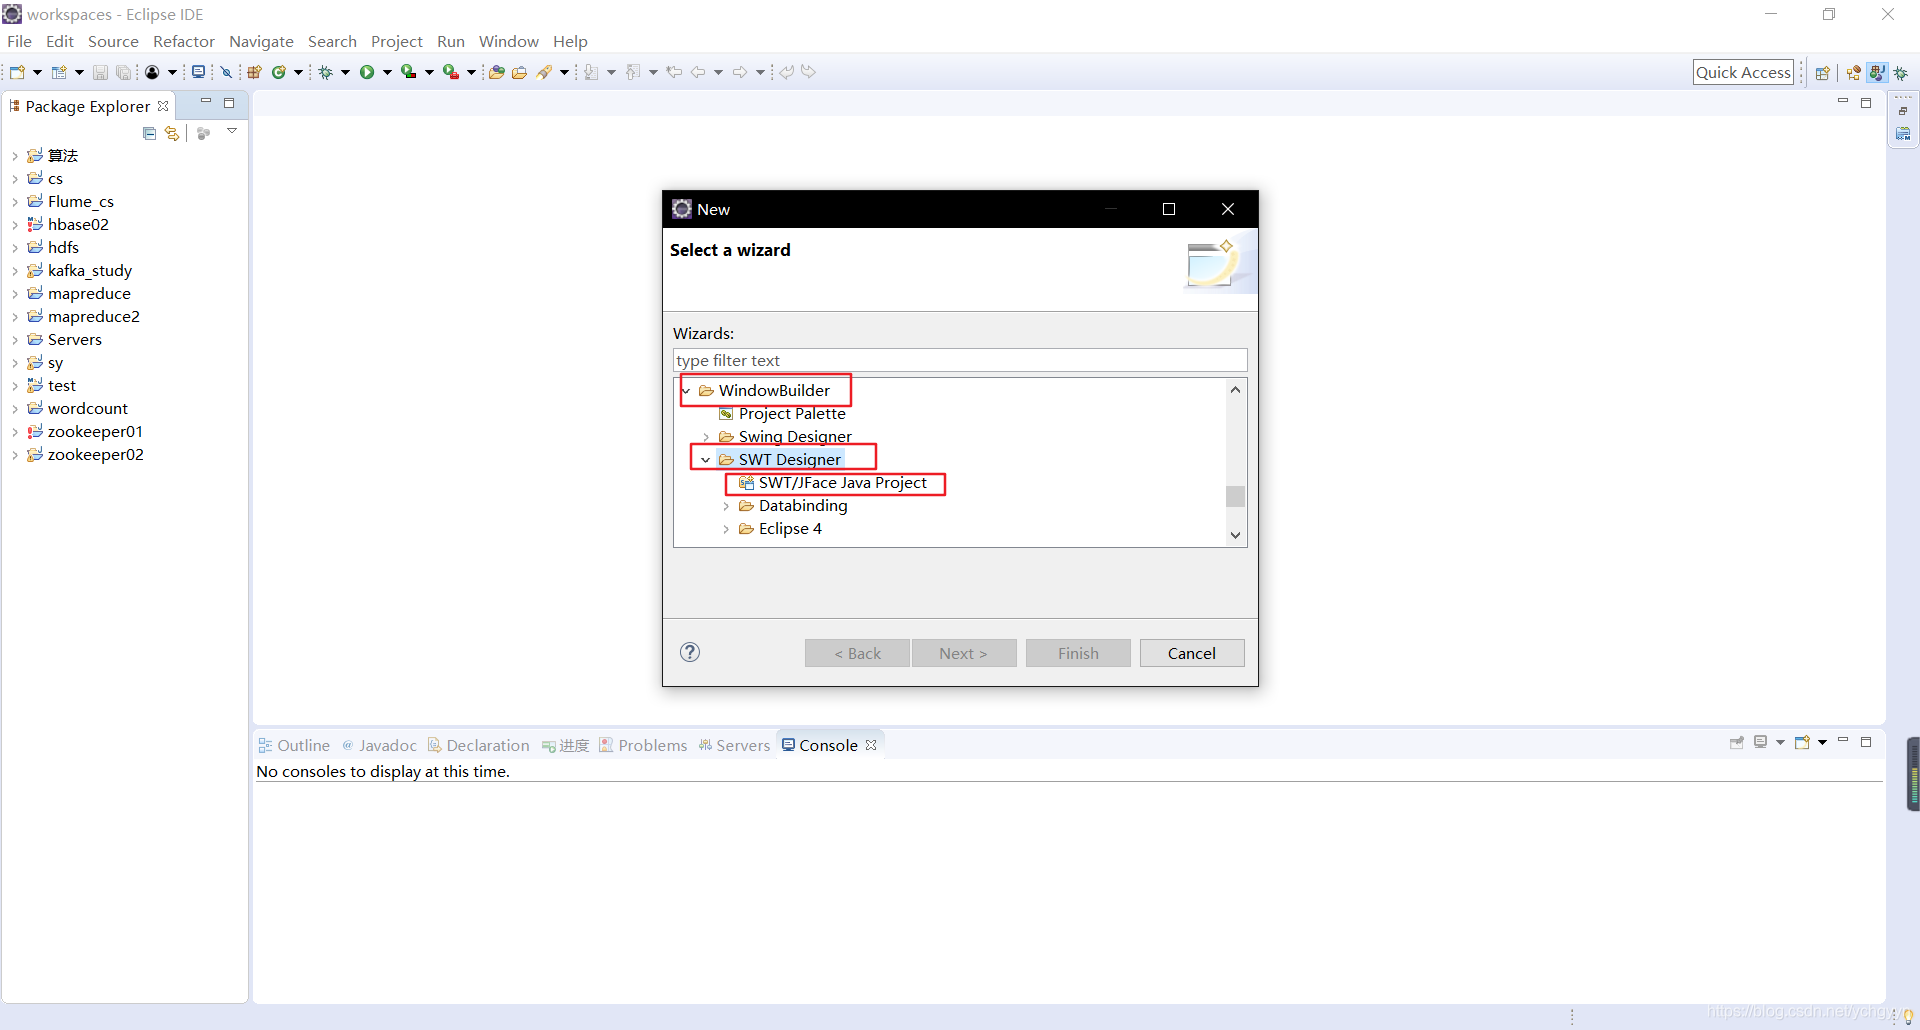Switch to the Servers tab
The image size is (1920, 1030).
pos(734,745)
